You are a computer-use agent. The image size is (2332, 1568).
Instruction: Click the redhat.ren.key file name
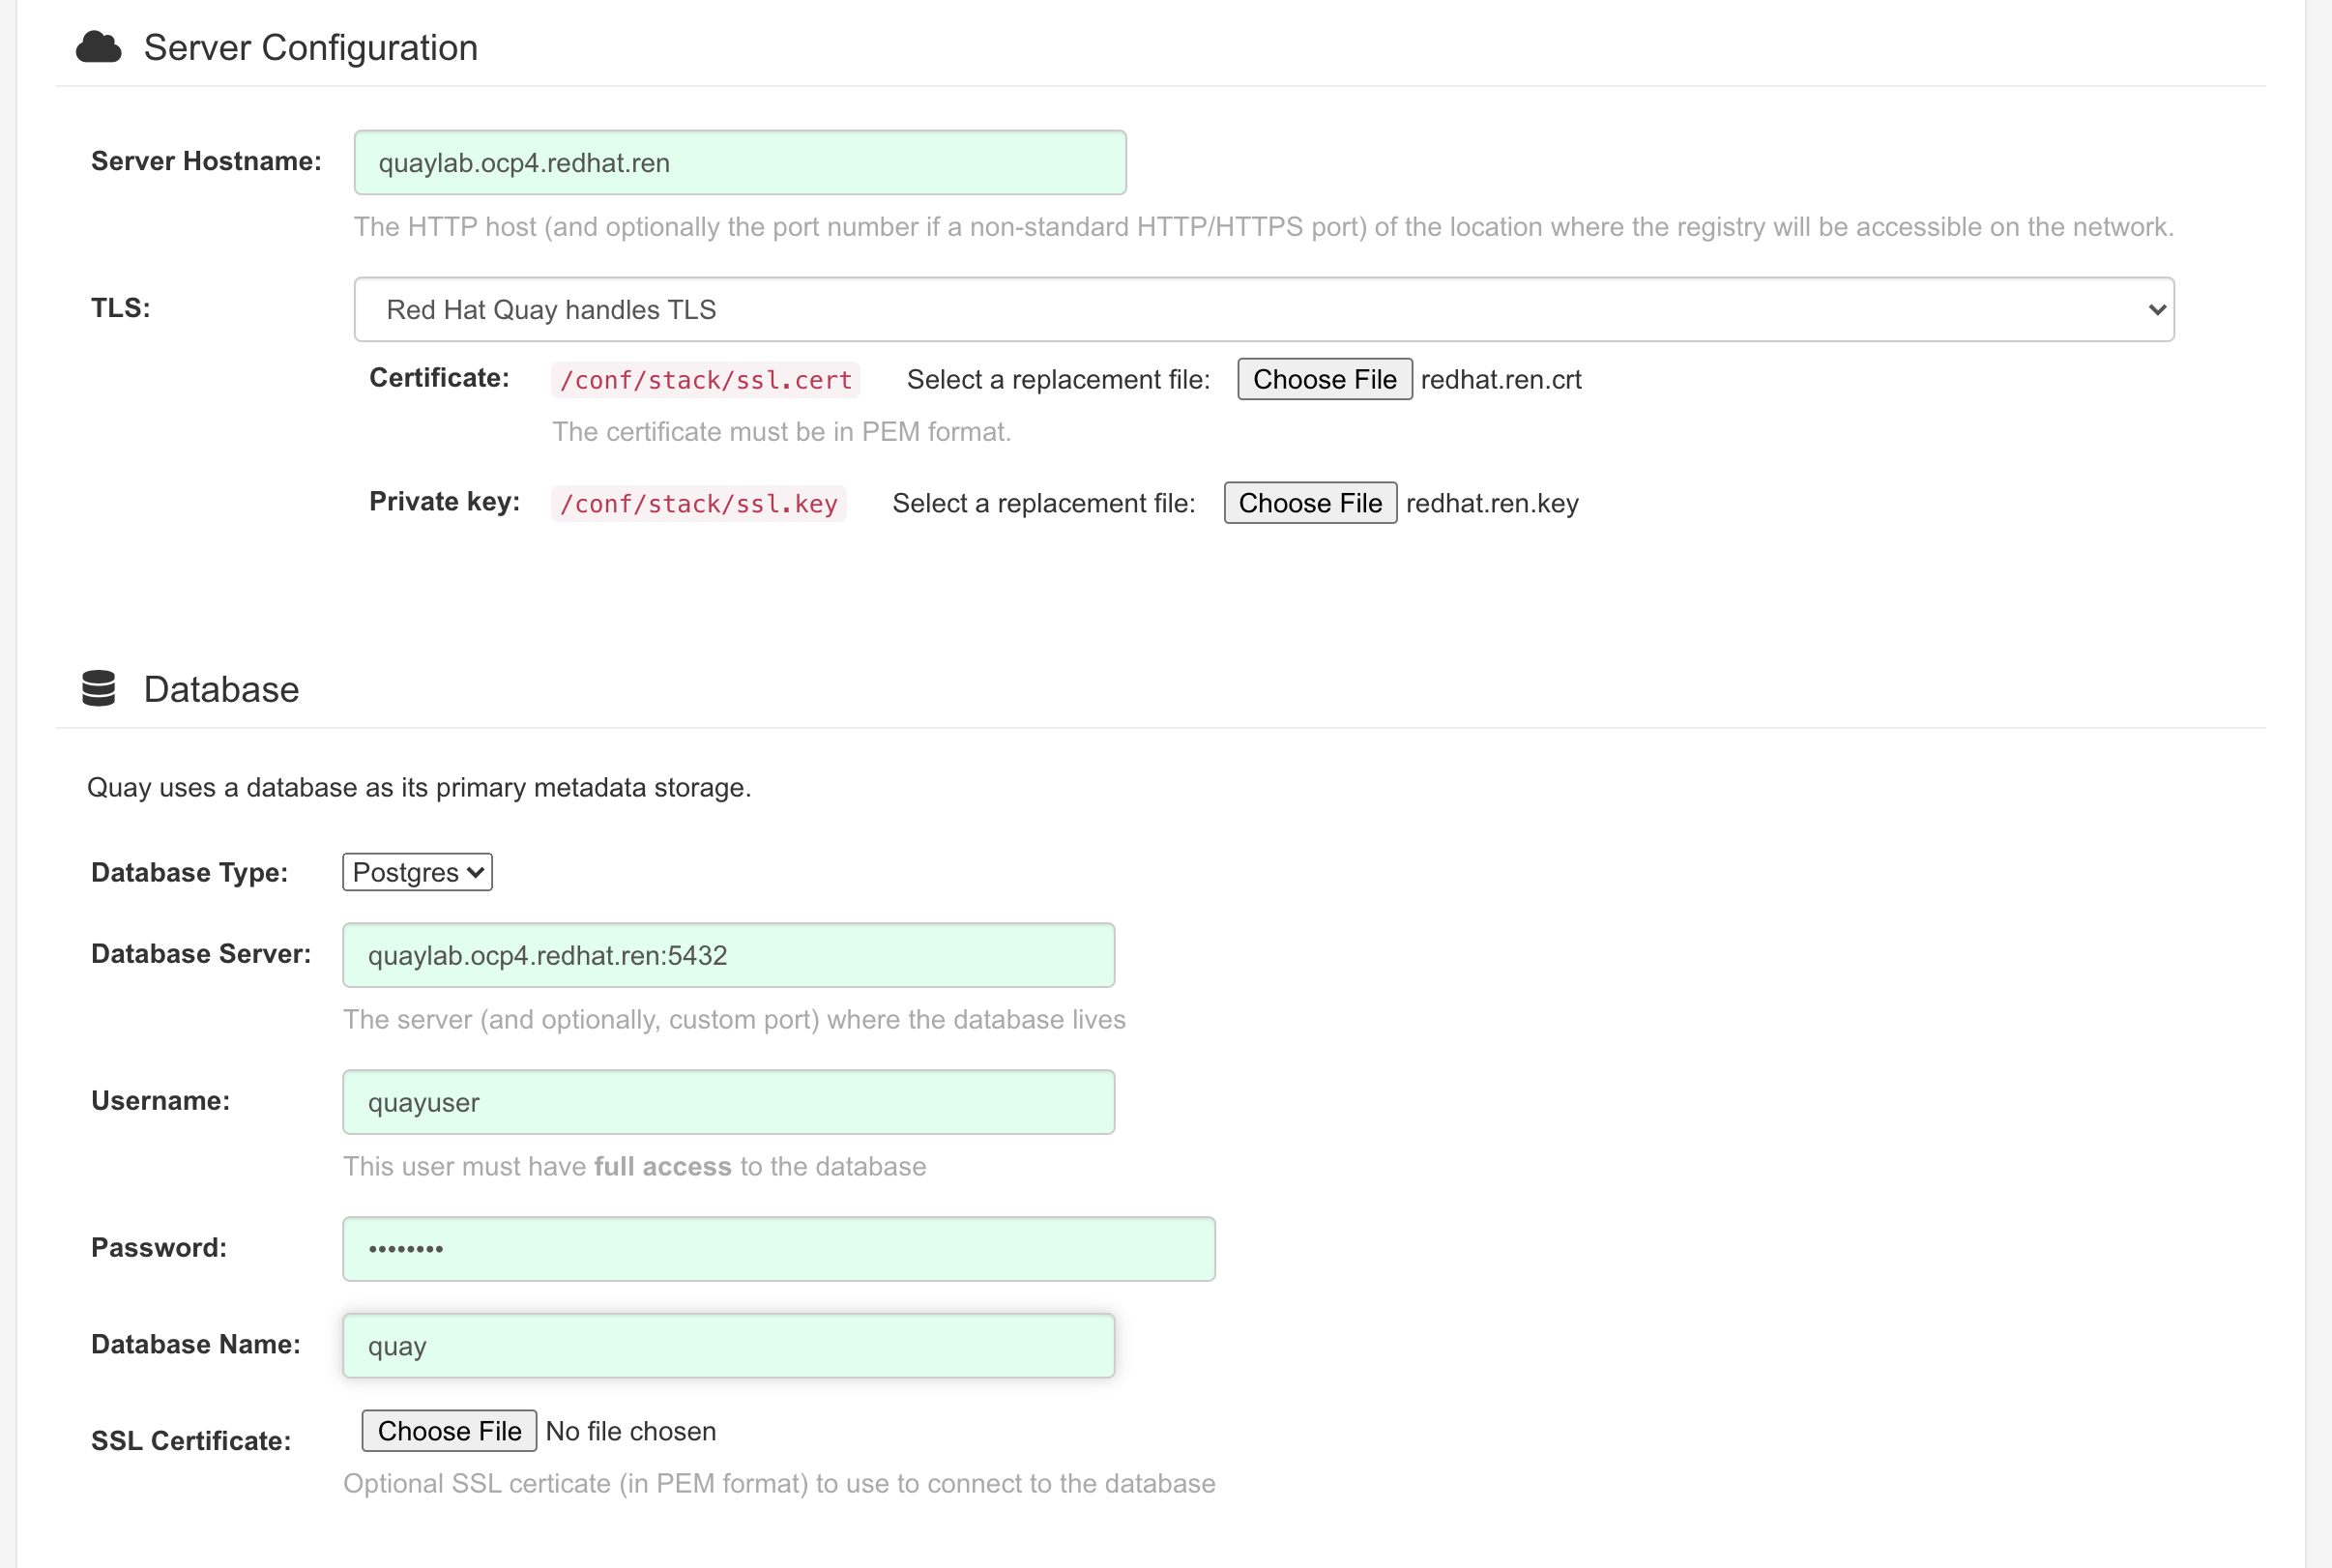1491,503
